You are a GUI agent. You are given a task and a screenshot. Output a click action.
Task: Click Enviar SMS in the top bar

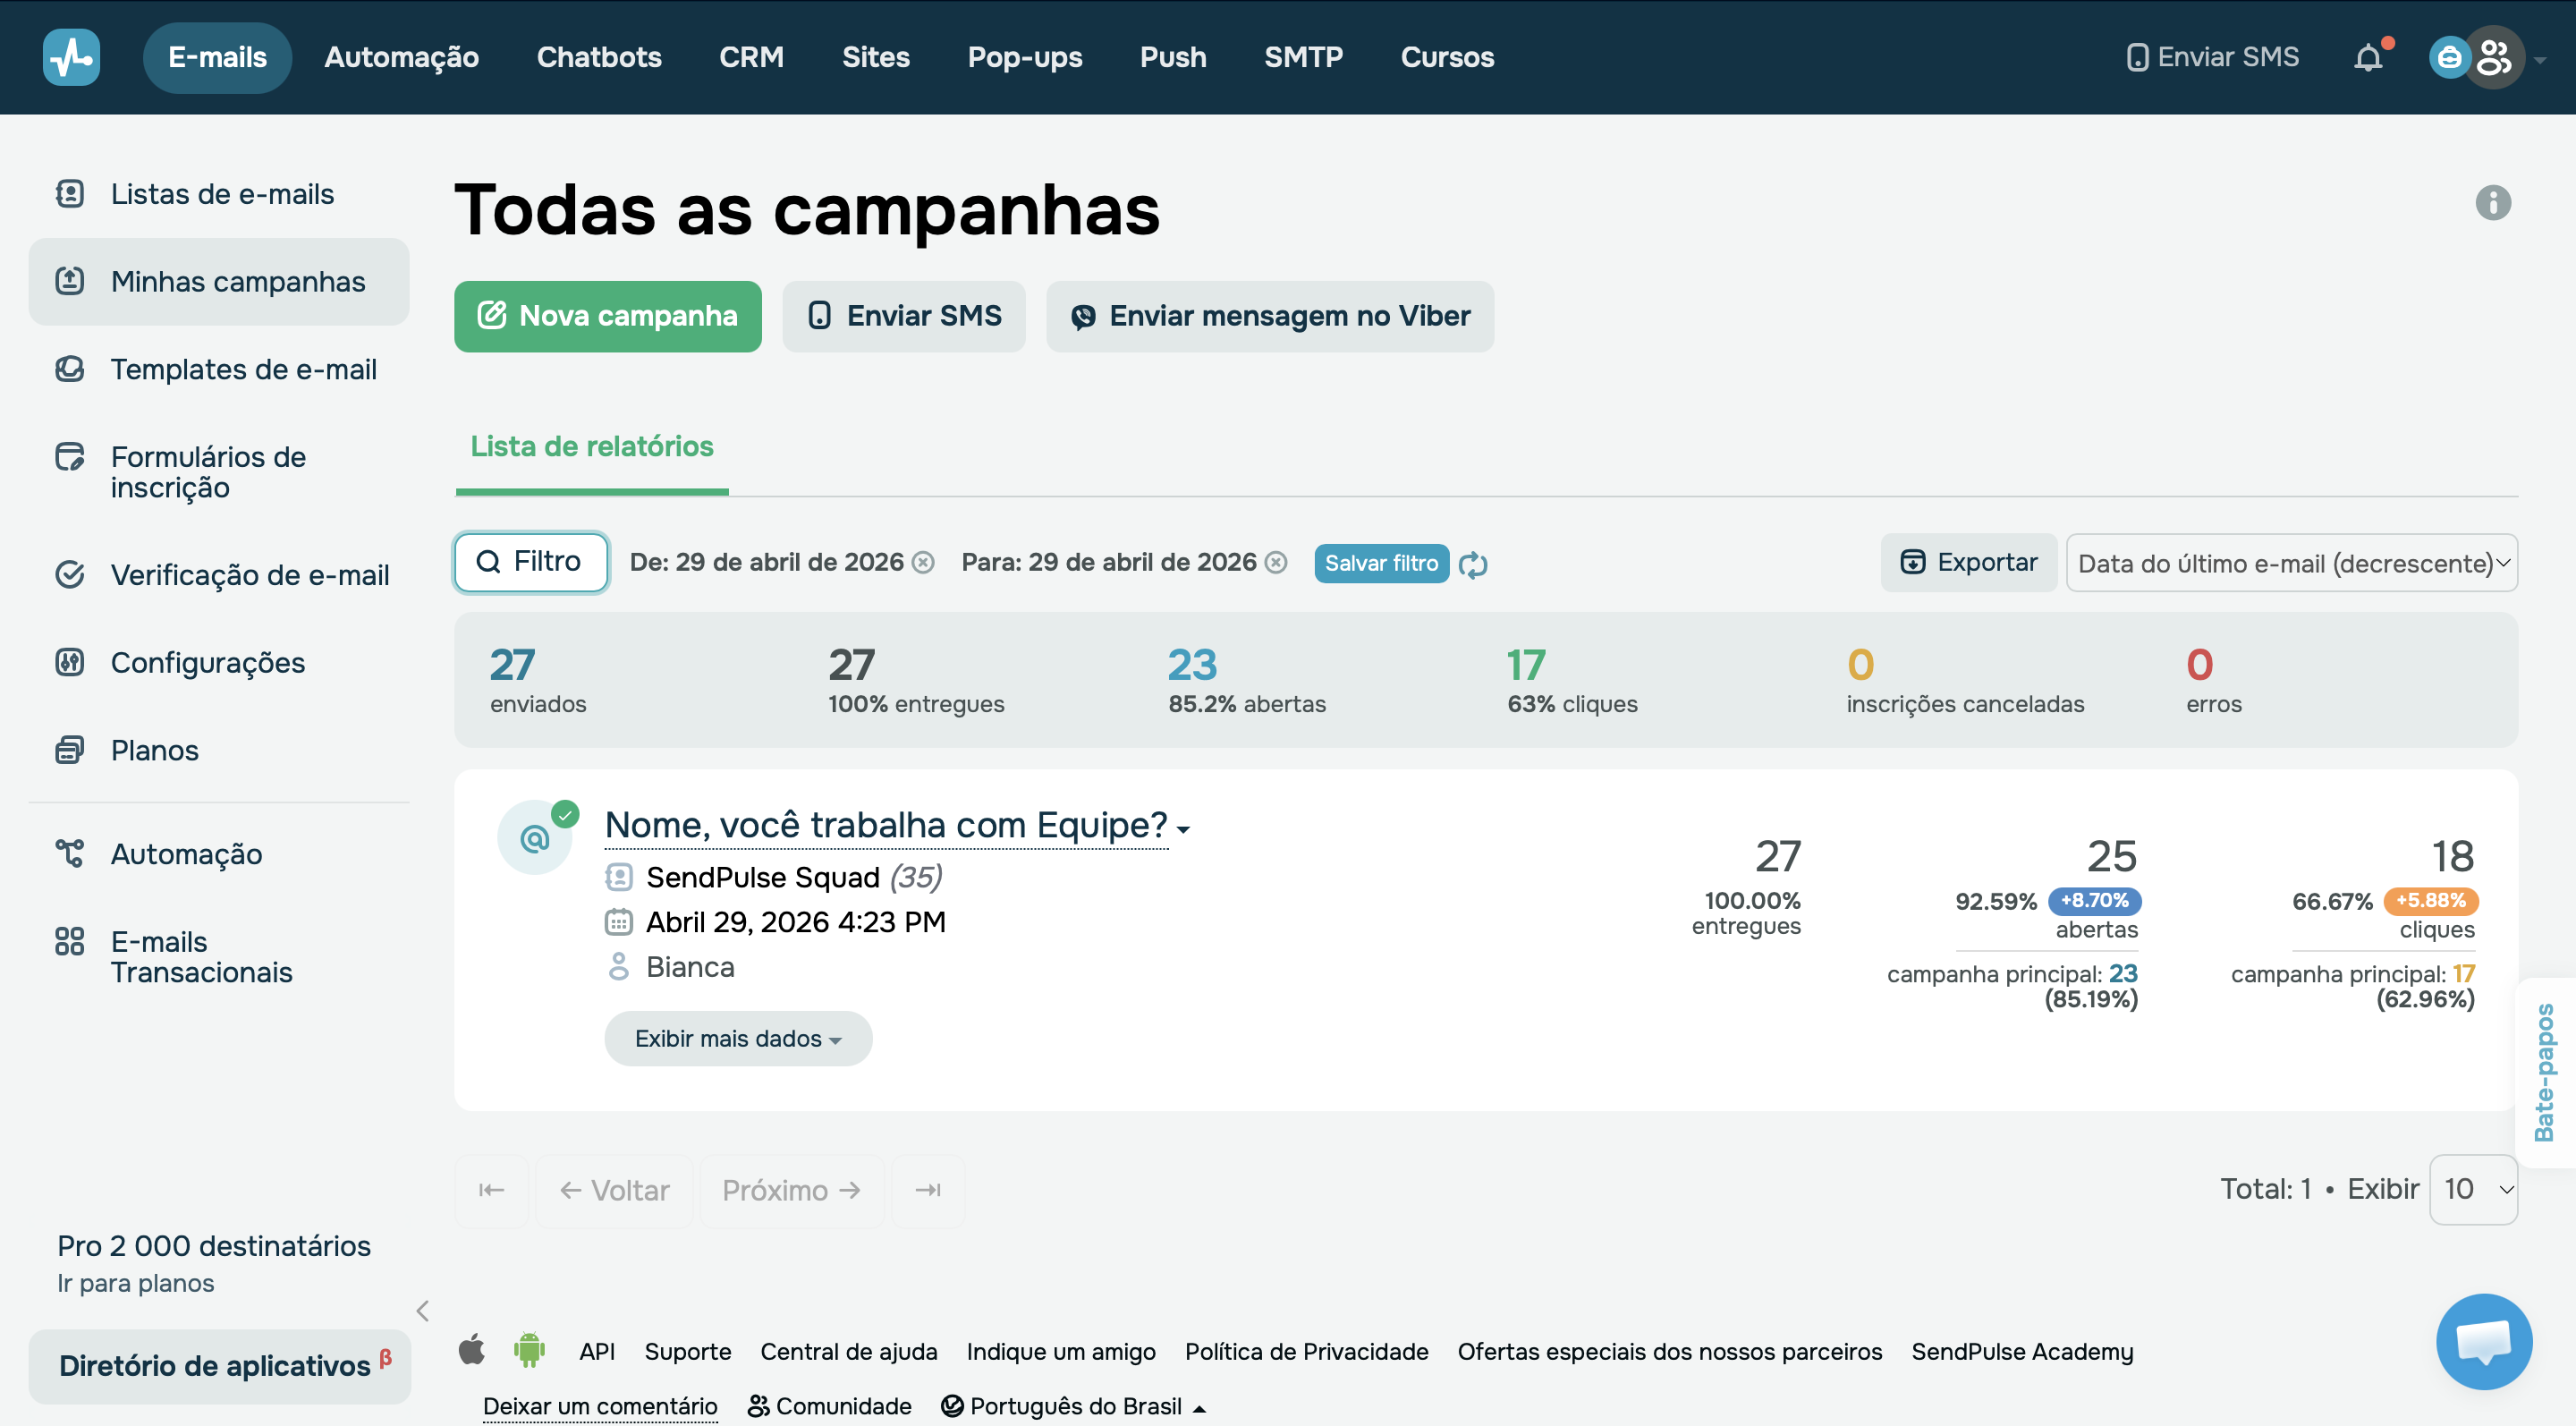coord(2212,58)
